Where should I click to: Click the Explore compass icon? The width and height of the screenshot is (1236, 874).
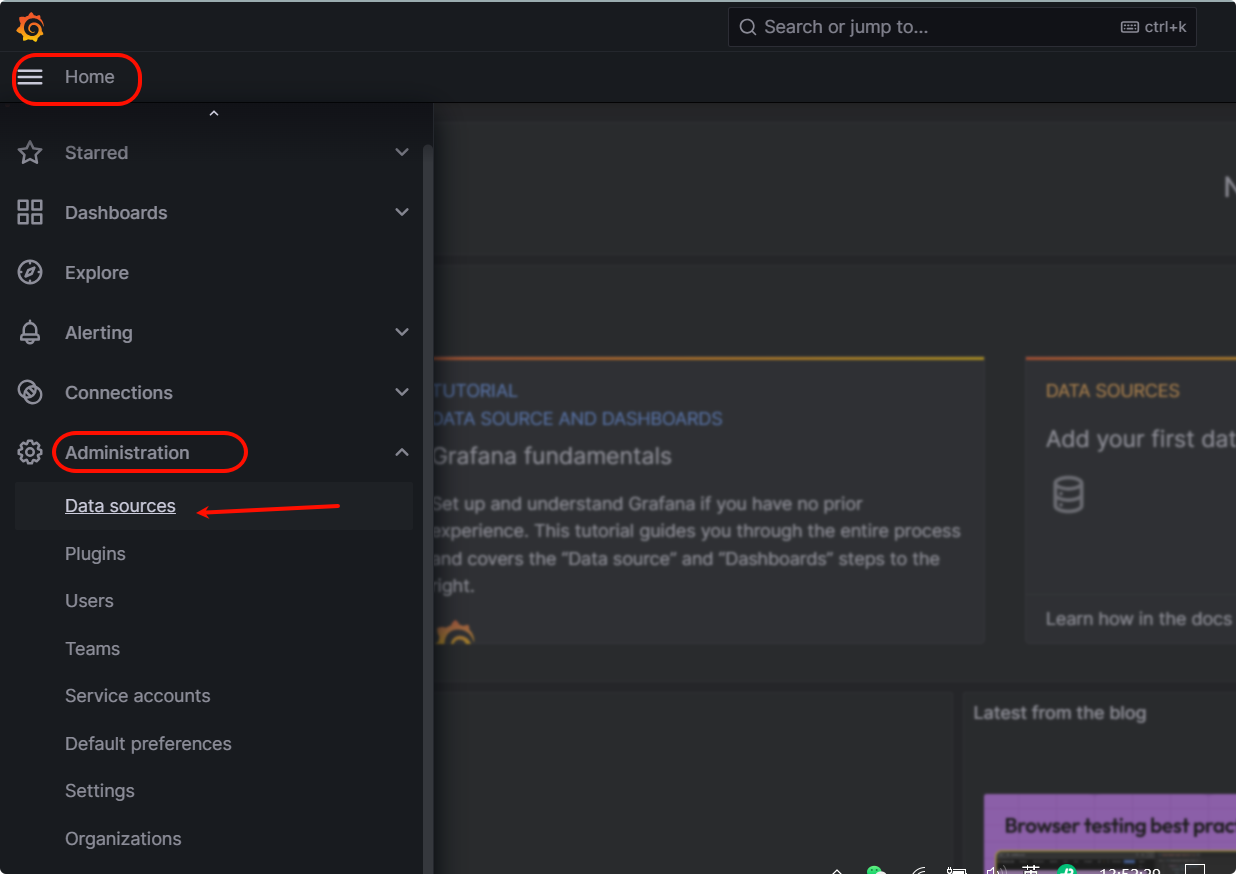pyautogui.click(x=30, y=273)
